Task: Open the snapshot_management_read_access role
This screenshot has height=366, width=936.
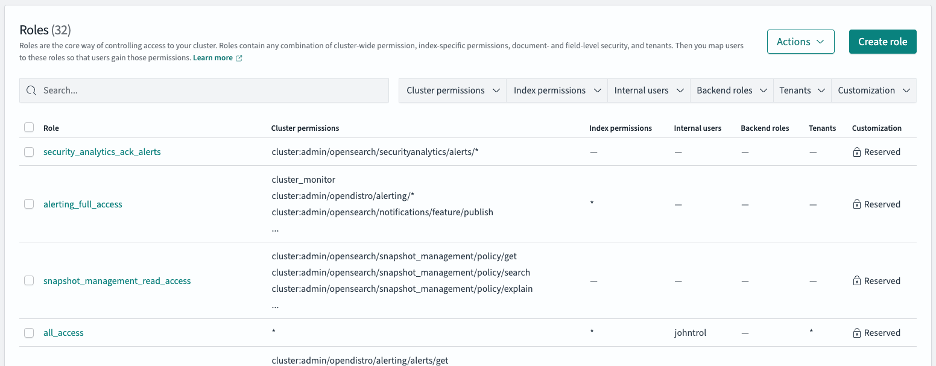Action: 117,281
